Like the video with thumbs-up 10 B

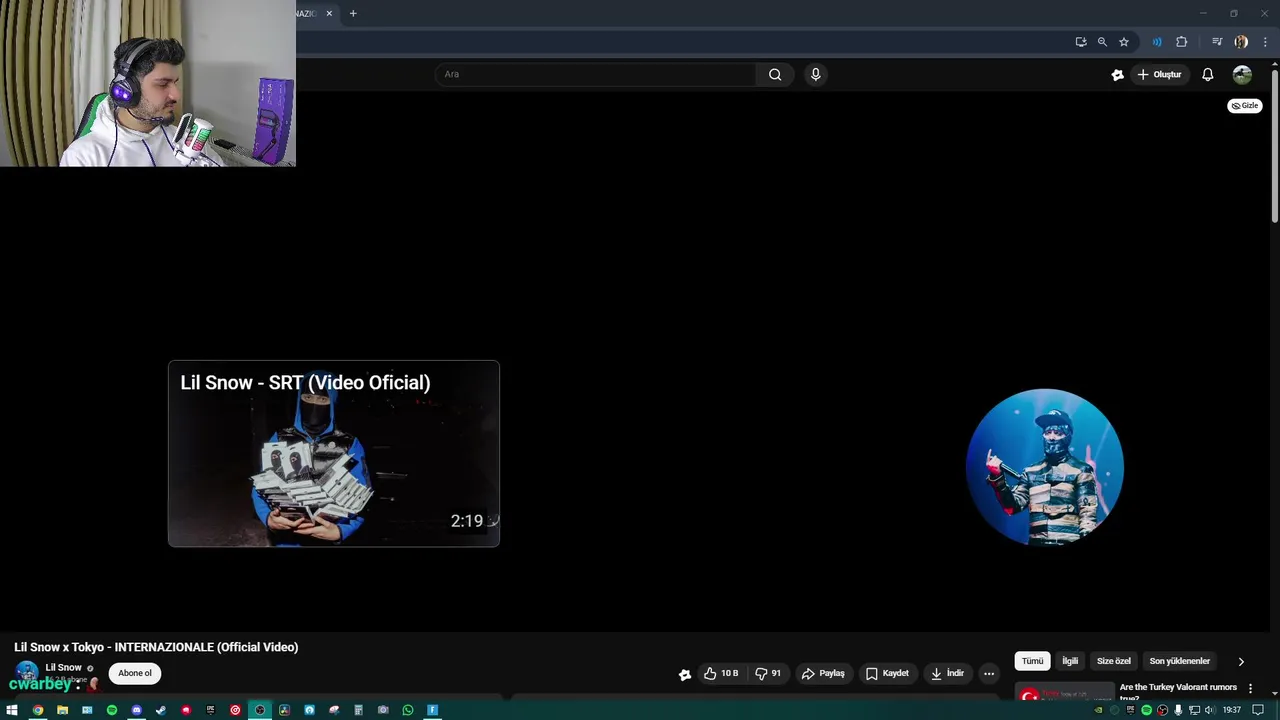[x=721, y=673]
